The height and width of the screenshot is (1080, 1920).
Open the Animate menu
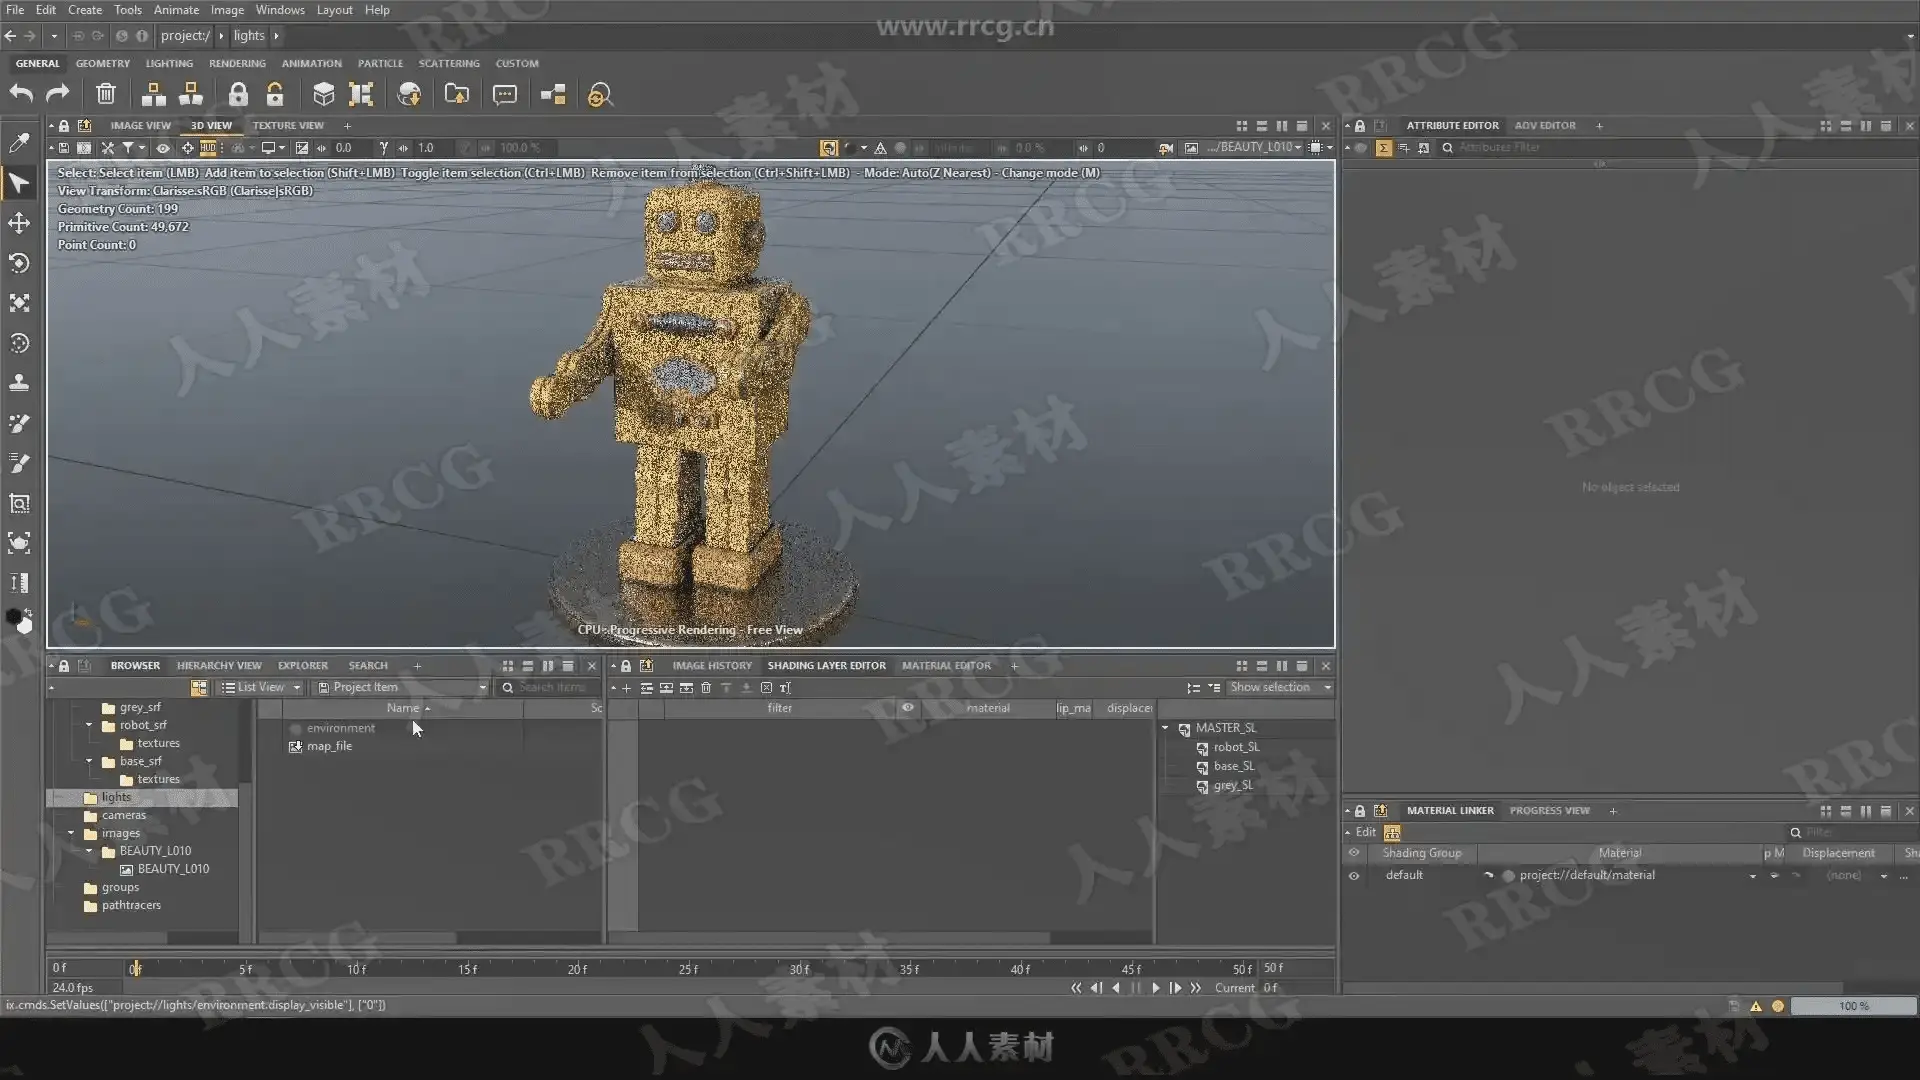[176, 10]
